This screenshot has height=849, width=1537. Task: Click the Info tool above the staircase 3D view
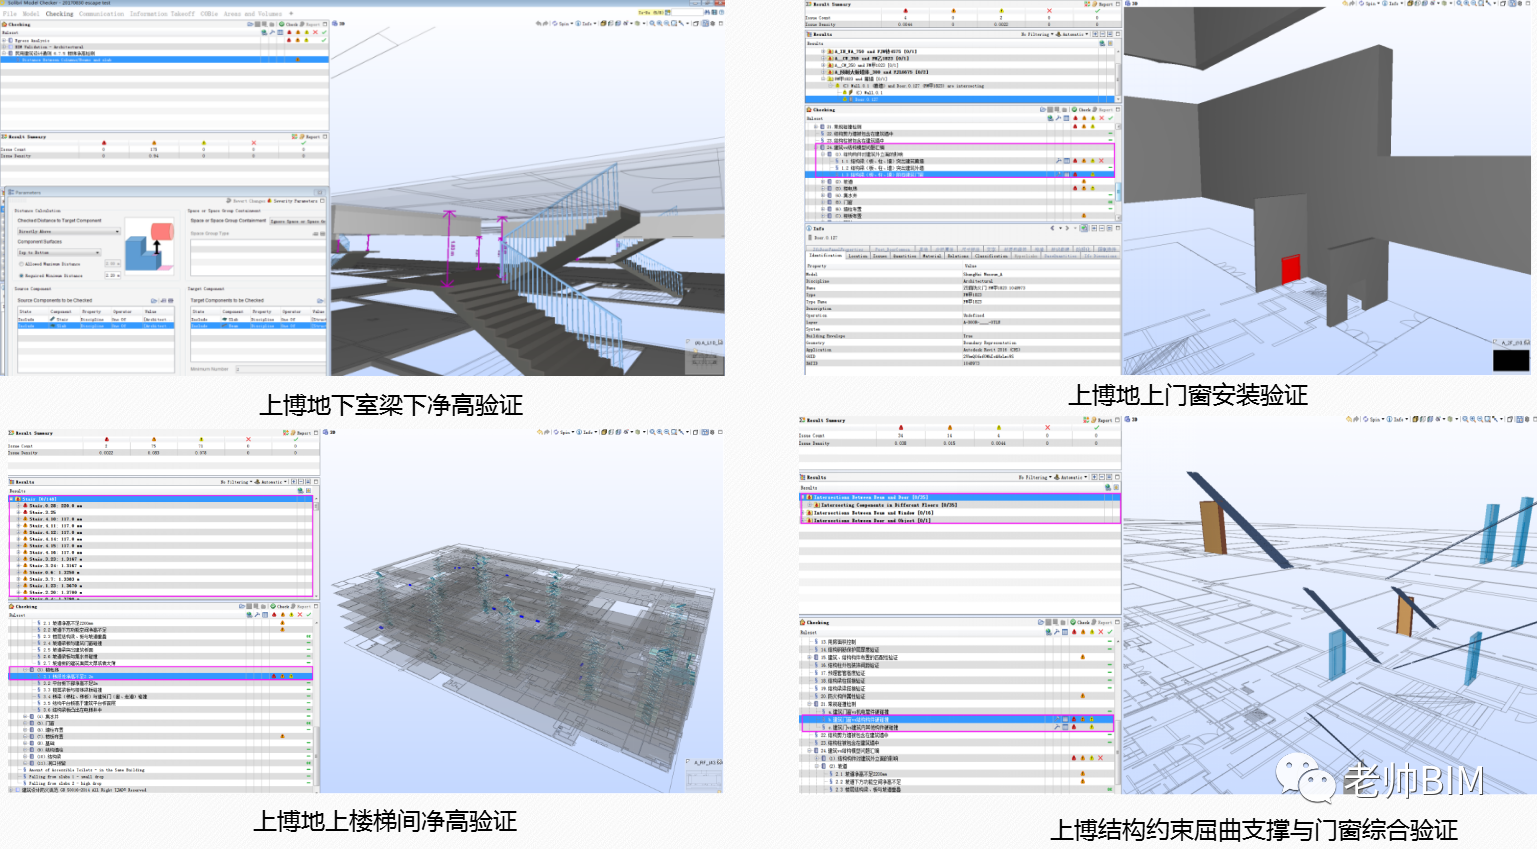pyautogui.click(x=585, y=23)
